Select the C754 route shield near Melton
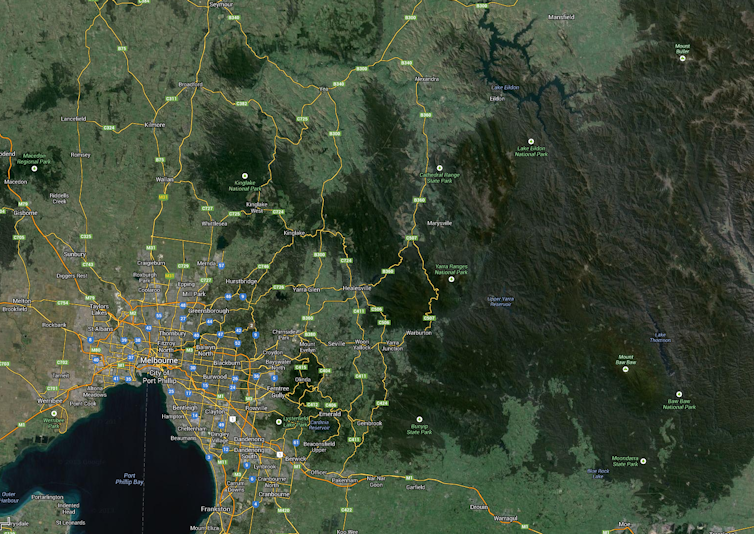The height and width of the screenshot is (534, 754). (x=63, y=303)
